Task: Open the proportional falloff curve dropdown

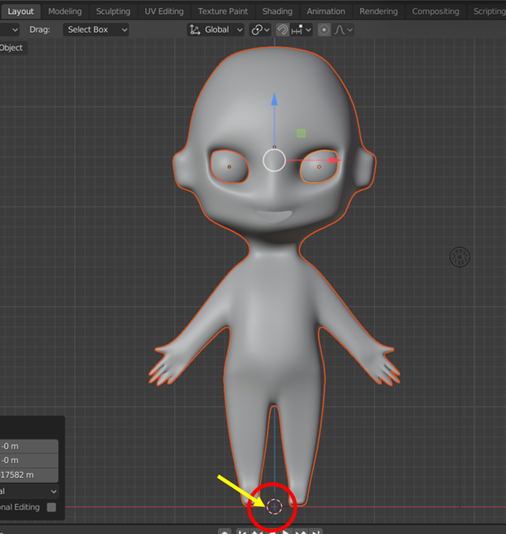Action: click(x=343, y=30)
